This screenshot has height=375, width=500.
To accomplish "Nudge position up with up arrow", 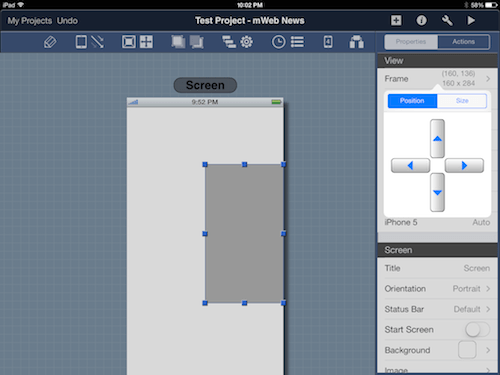I will pyautogui.click(x=437, y=138).
